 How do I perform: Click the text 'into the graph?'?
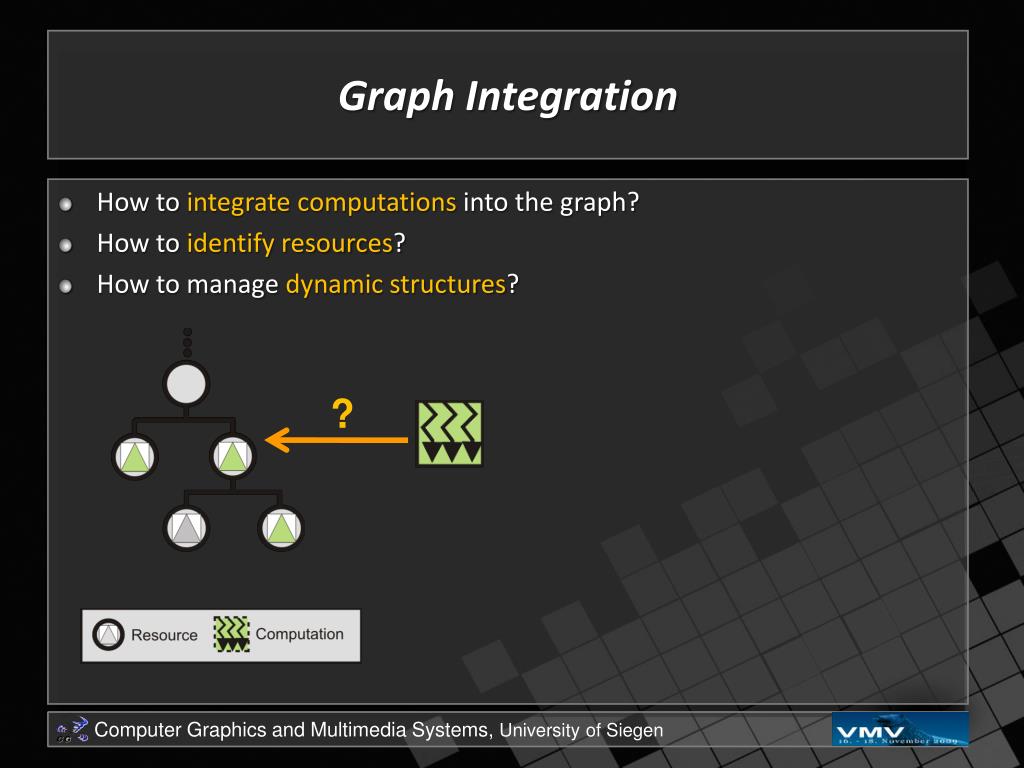[551, 202]
